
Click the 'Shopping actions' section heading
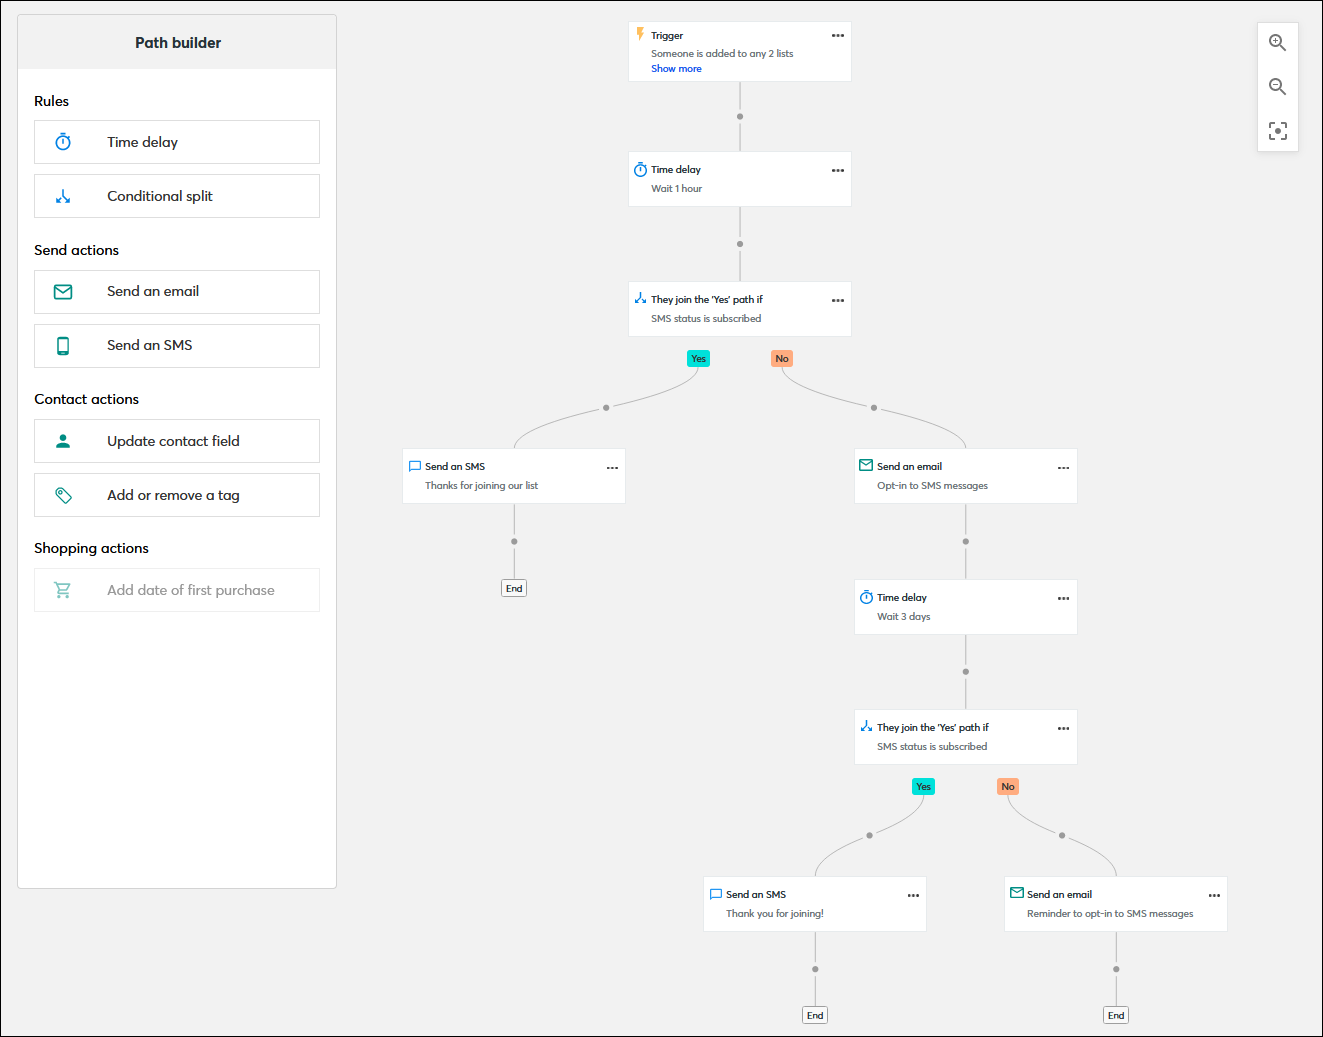tap(91, 548)
